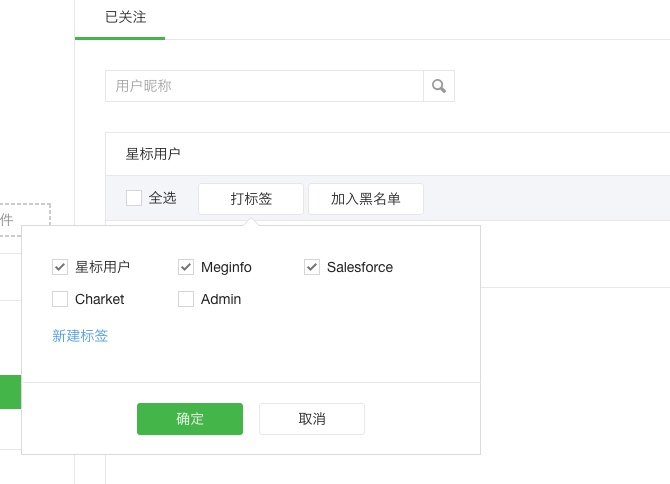Uncheck the 星标用户 tag checkbox in popup
The width and height of the screenshot is (670, 484).
(x=60, y=267)
